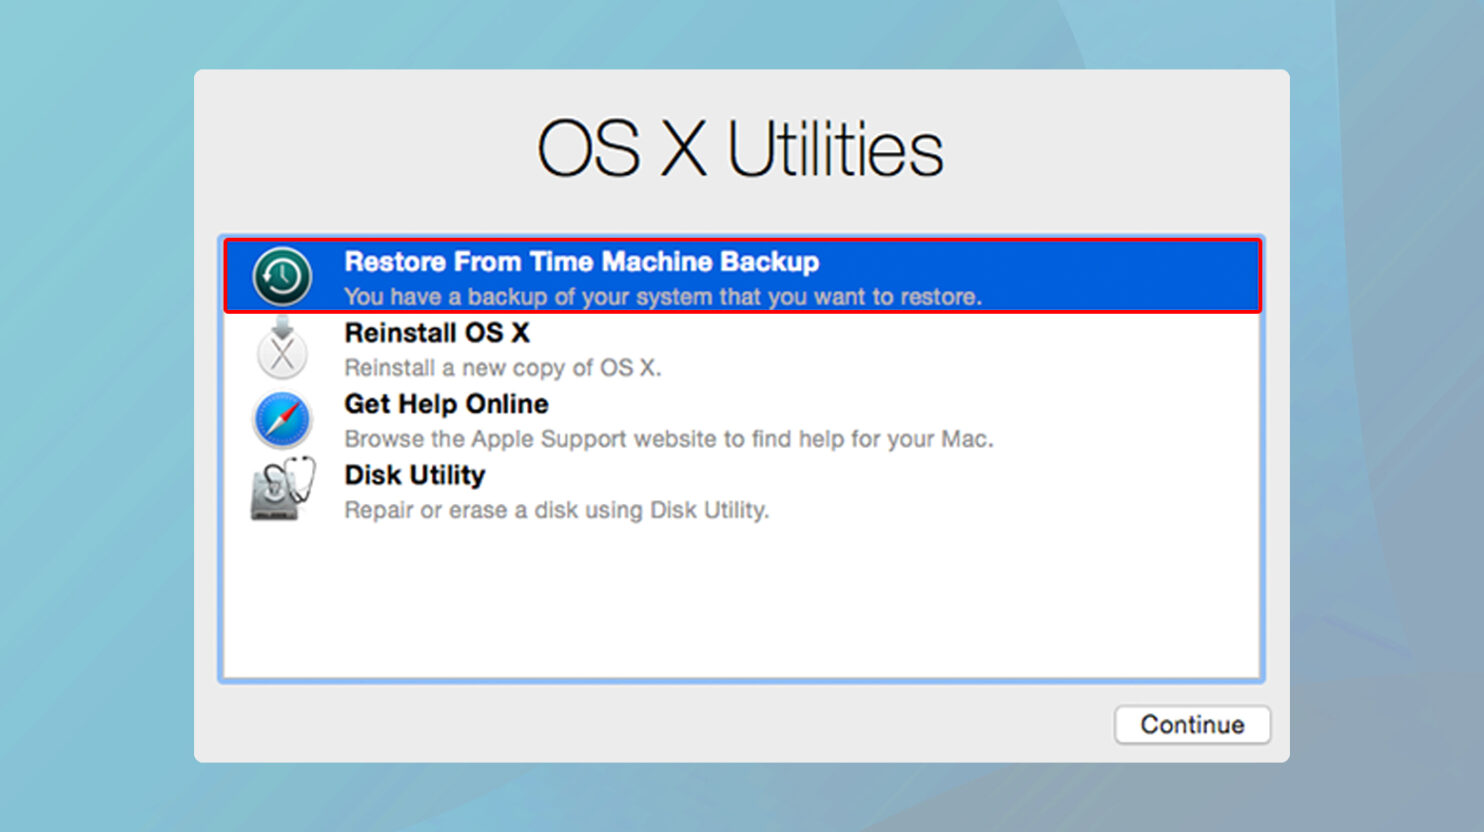This screenshot has width=1484, height=832.
Task: Click the OS X Utilities heading
Action: pyautogui.click(x=740, y=150)
